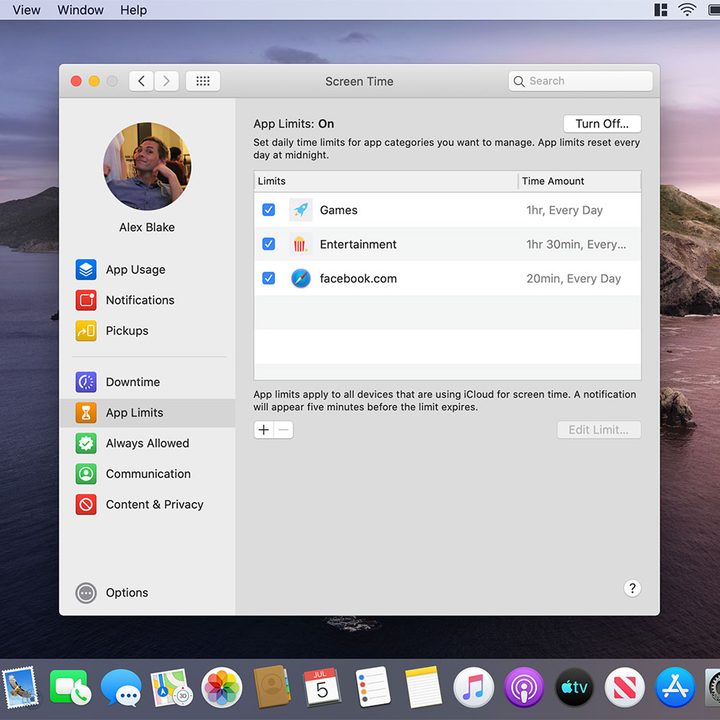Launch Reminders from the Dock
Image resolution: width=720 pixels, height=720 pixels.
[373, 687]
